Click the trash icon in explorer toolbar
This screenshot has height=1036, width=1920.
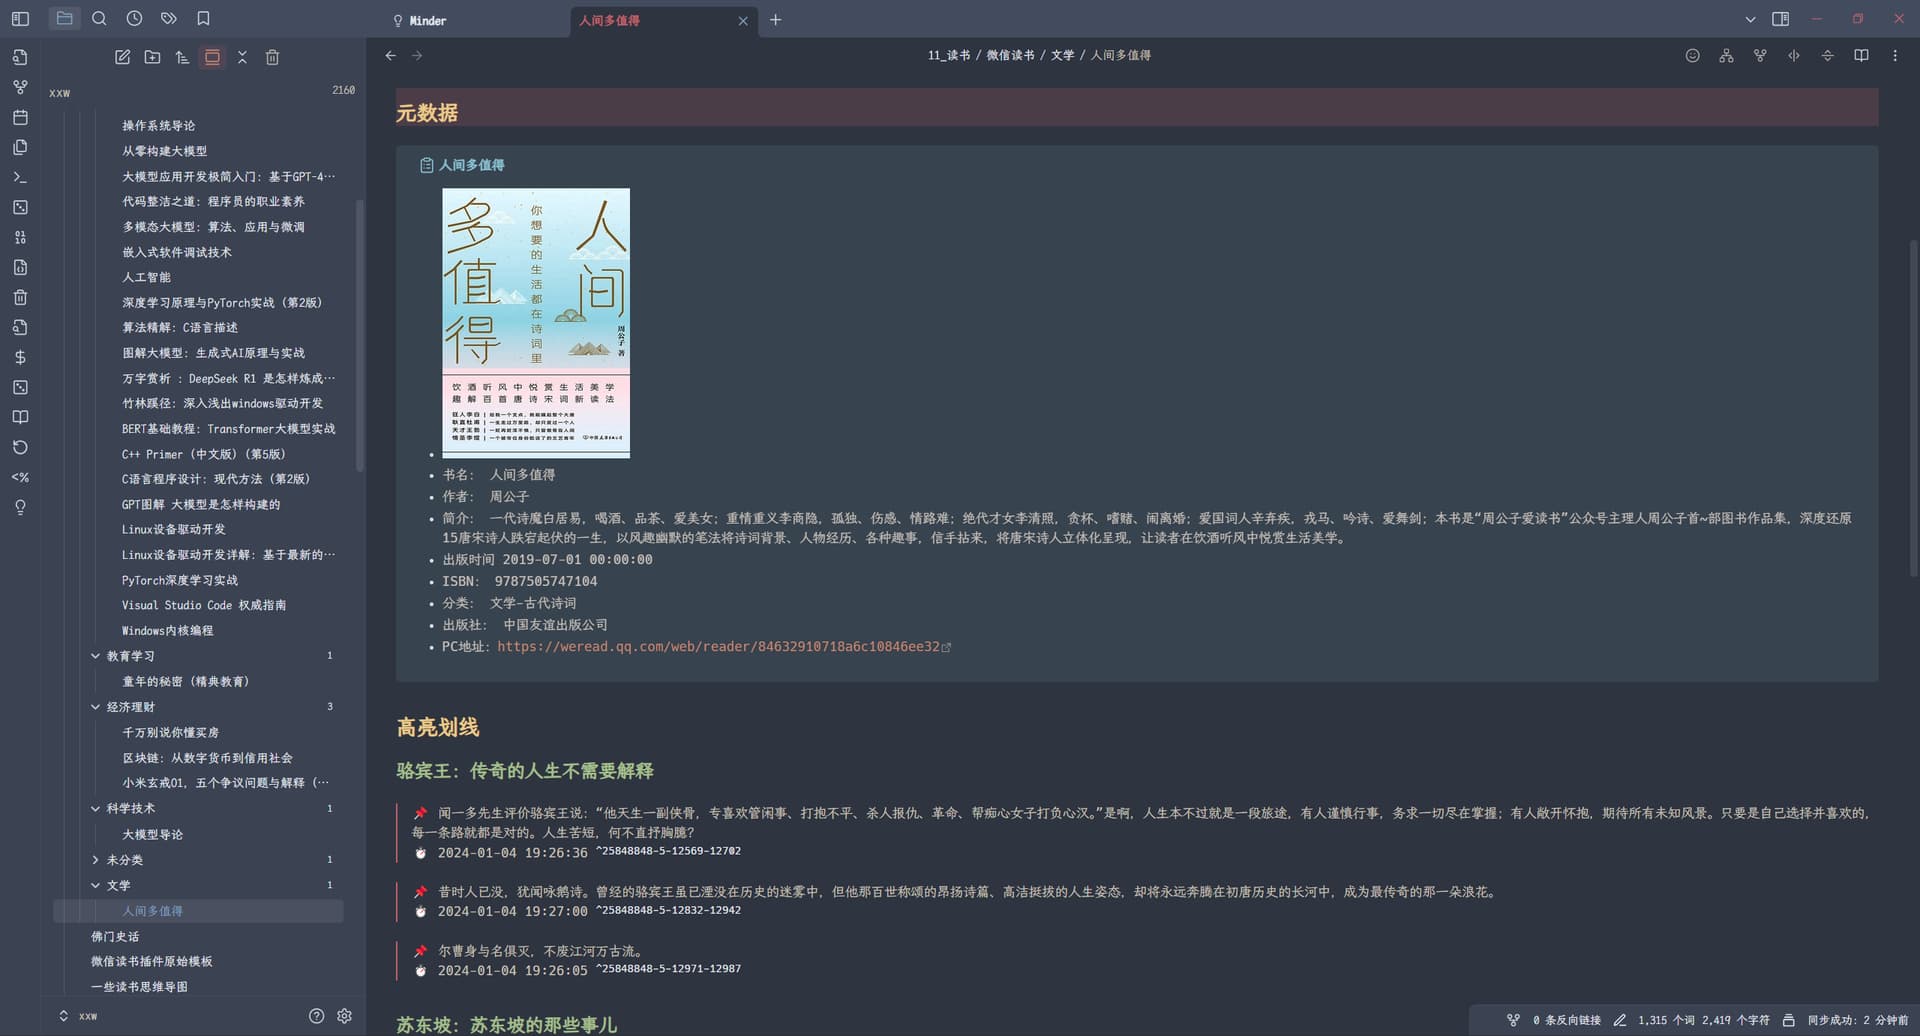[272, 57]
